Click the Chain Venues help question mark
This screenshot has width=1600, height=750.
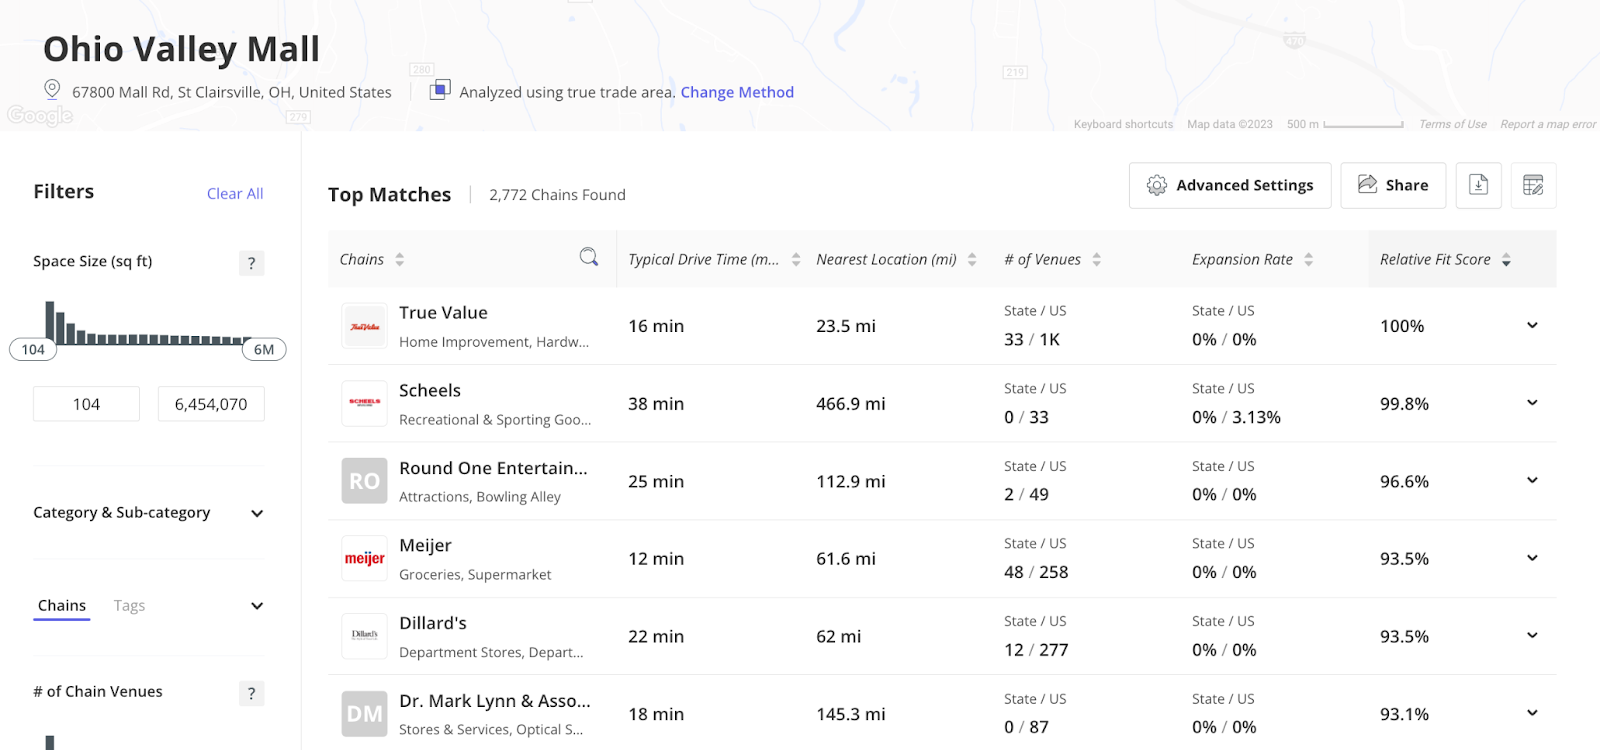click(x=251, y=693)
